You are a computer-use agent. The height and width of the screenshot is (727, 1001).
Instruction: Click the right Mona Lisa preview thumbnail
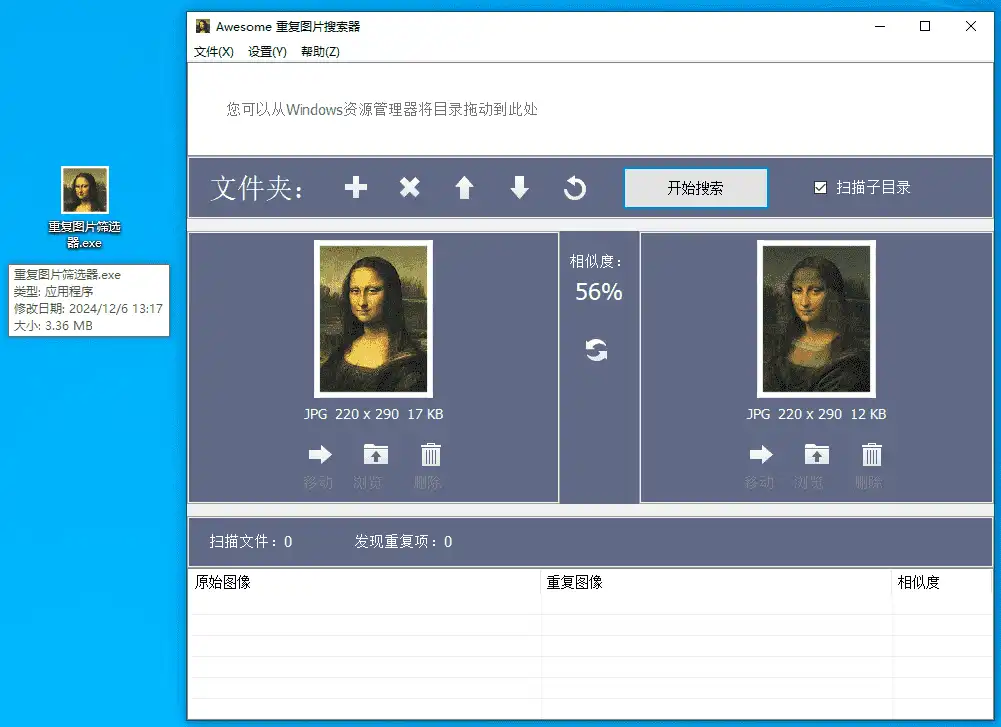(817, 319)
